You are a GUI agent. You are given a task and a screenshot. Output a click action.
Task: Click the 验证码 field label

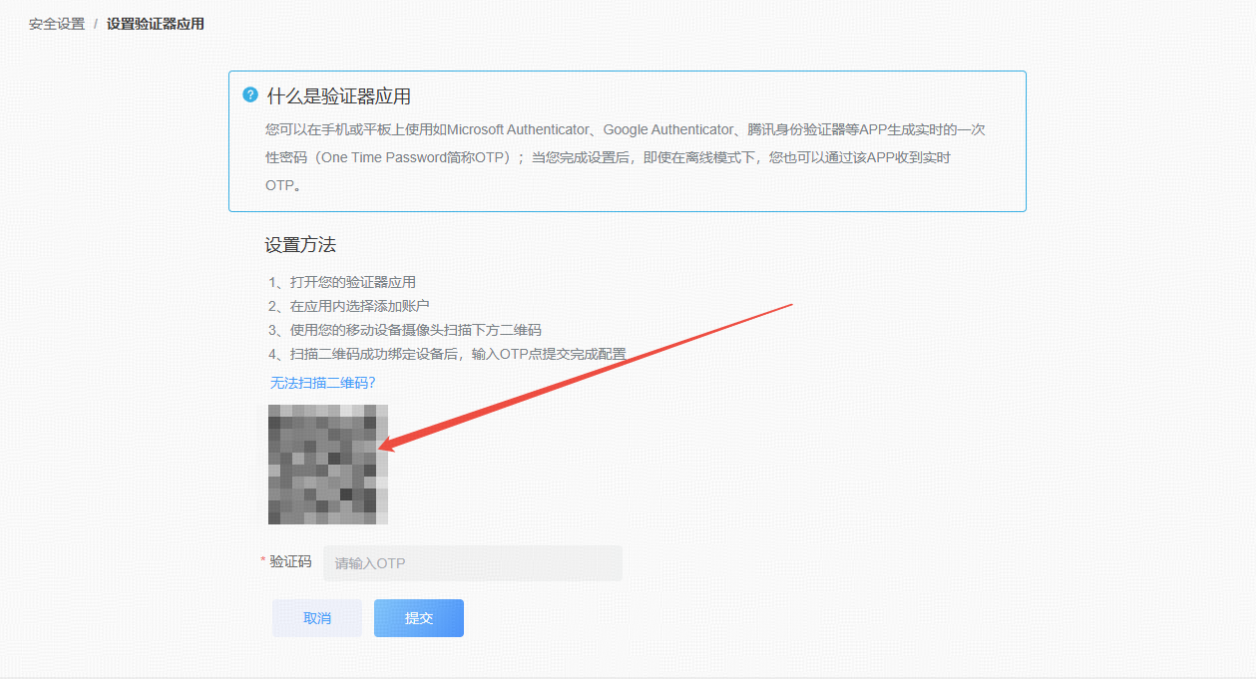291,562
